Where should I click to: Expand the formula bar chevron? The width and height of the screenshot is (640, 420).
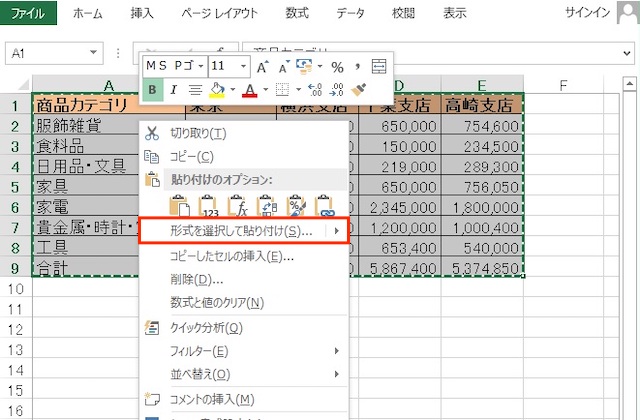(627, 53)
